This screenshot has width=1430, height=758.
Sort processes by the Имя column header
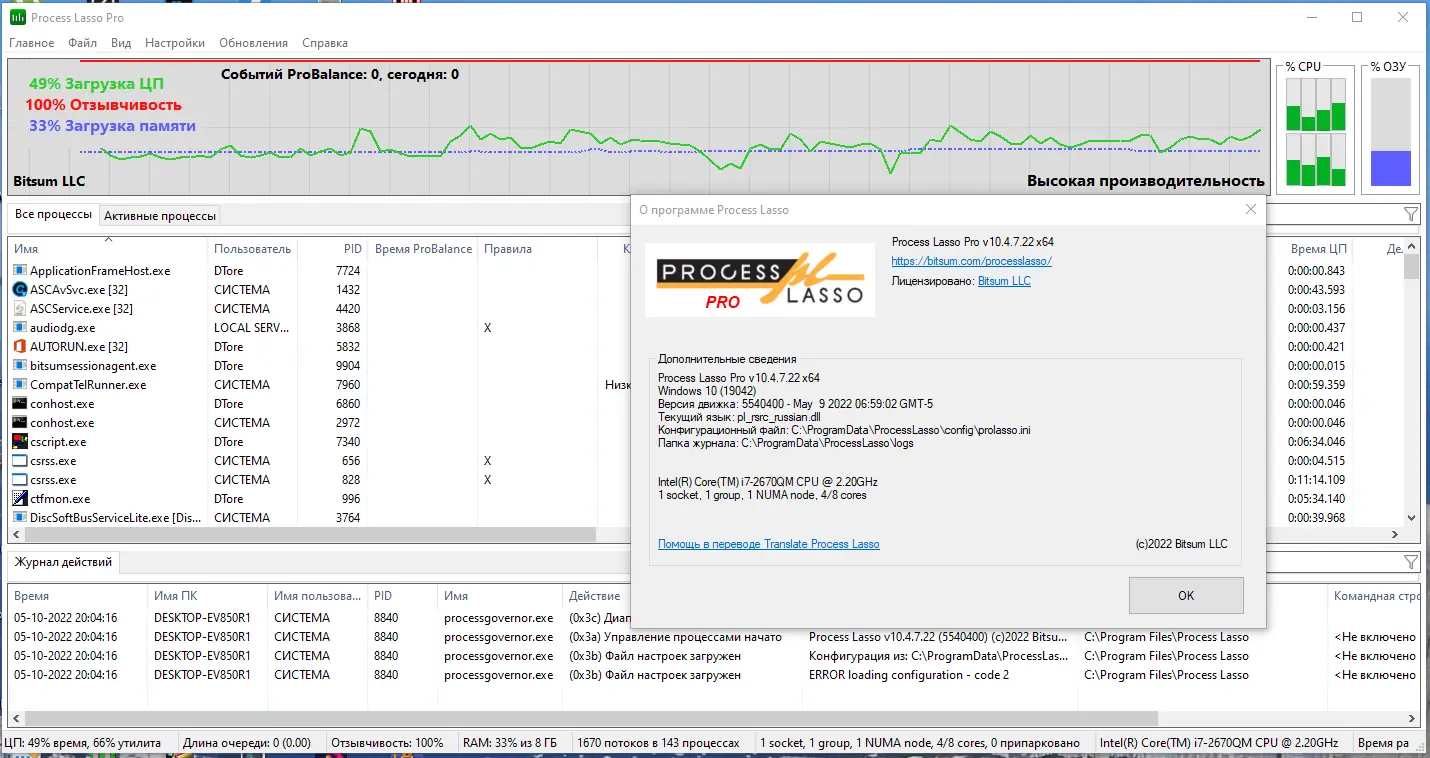coord(108,248)
